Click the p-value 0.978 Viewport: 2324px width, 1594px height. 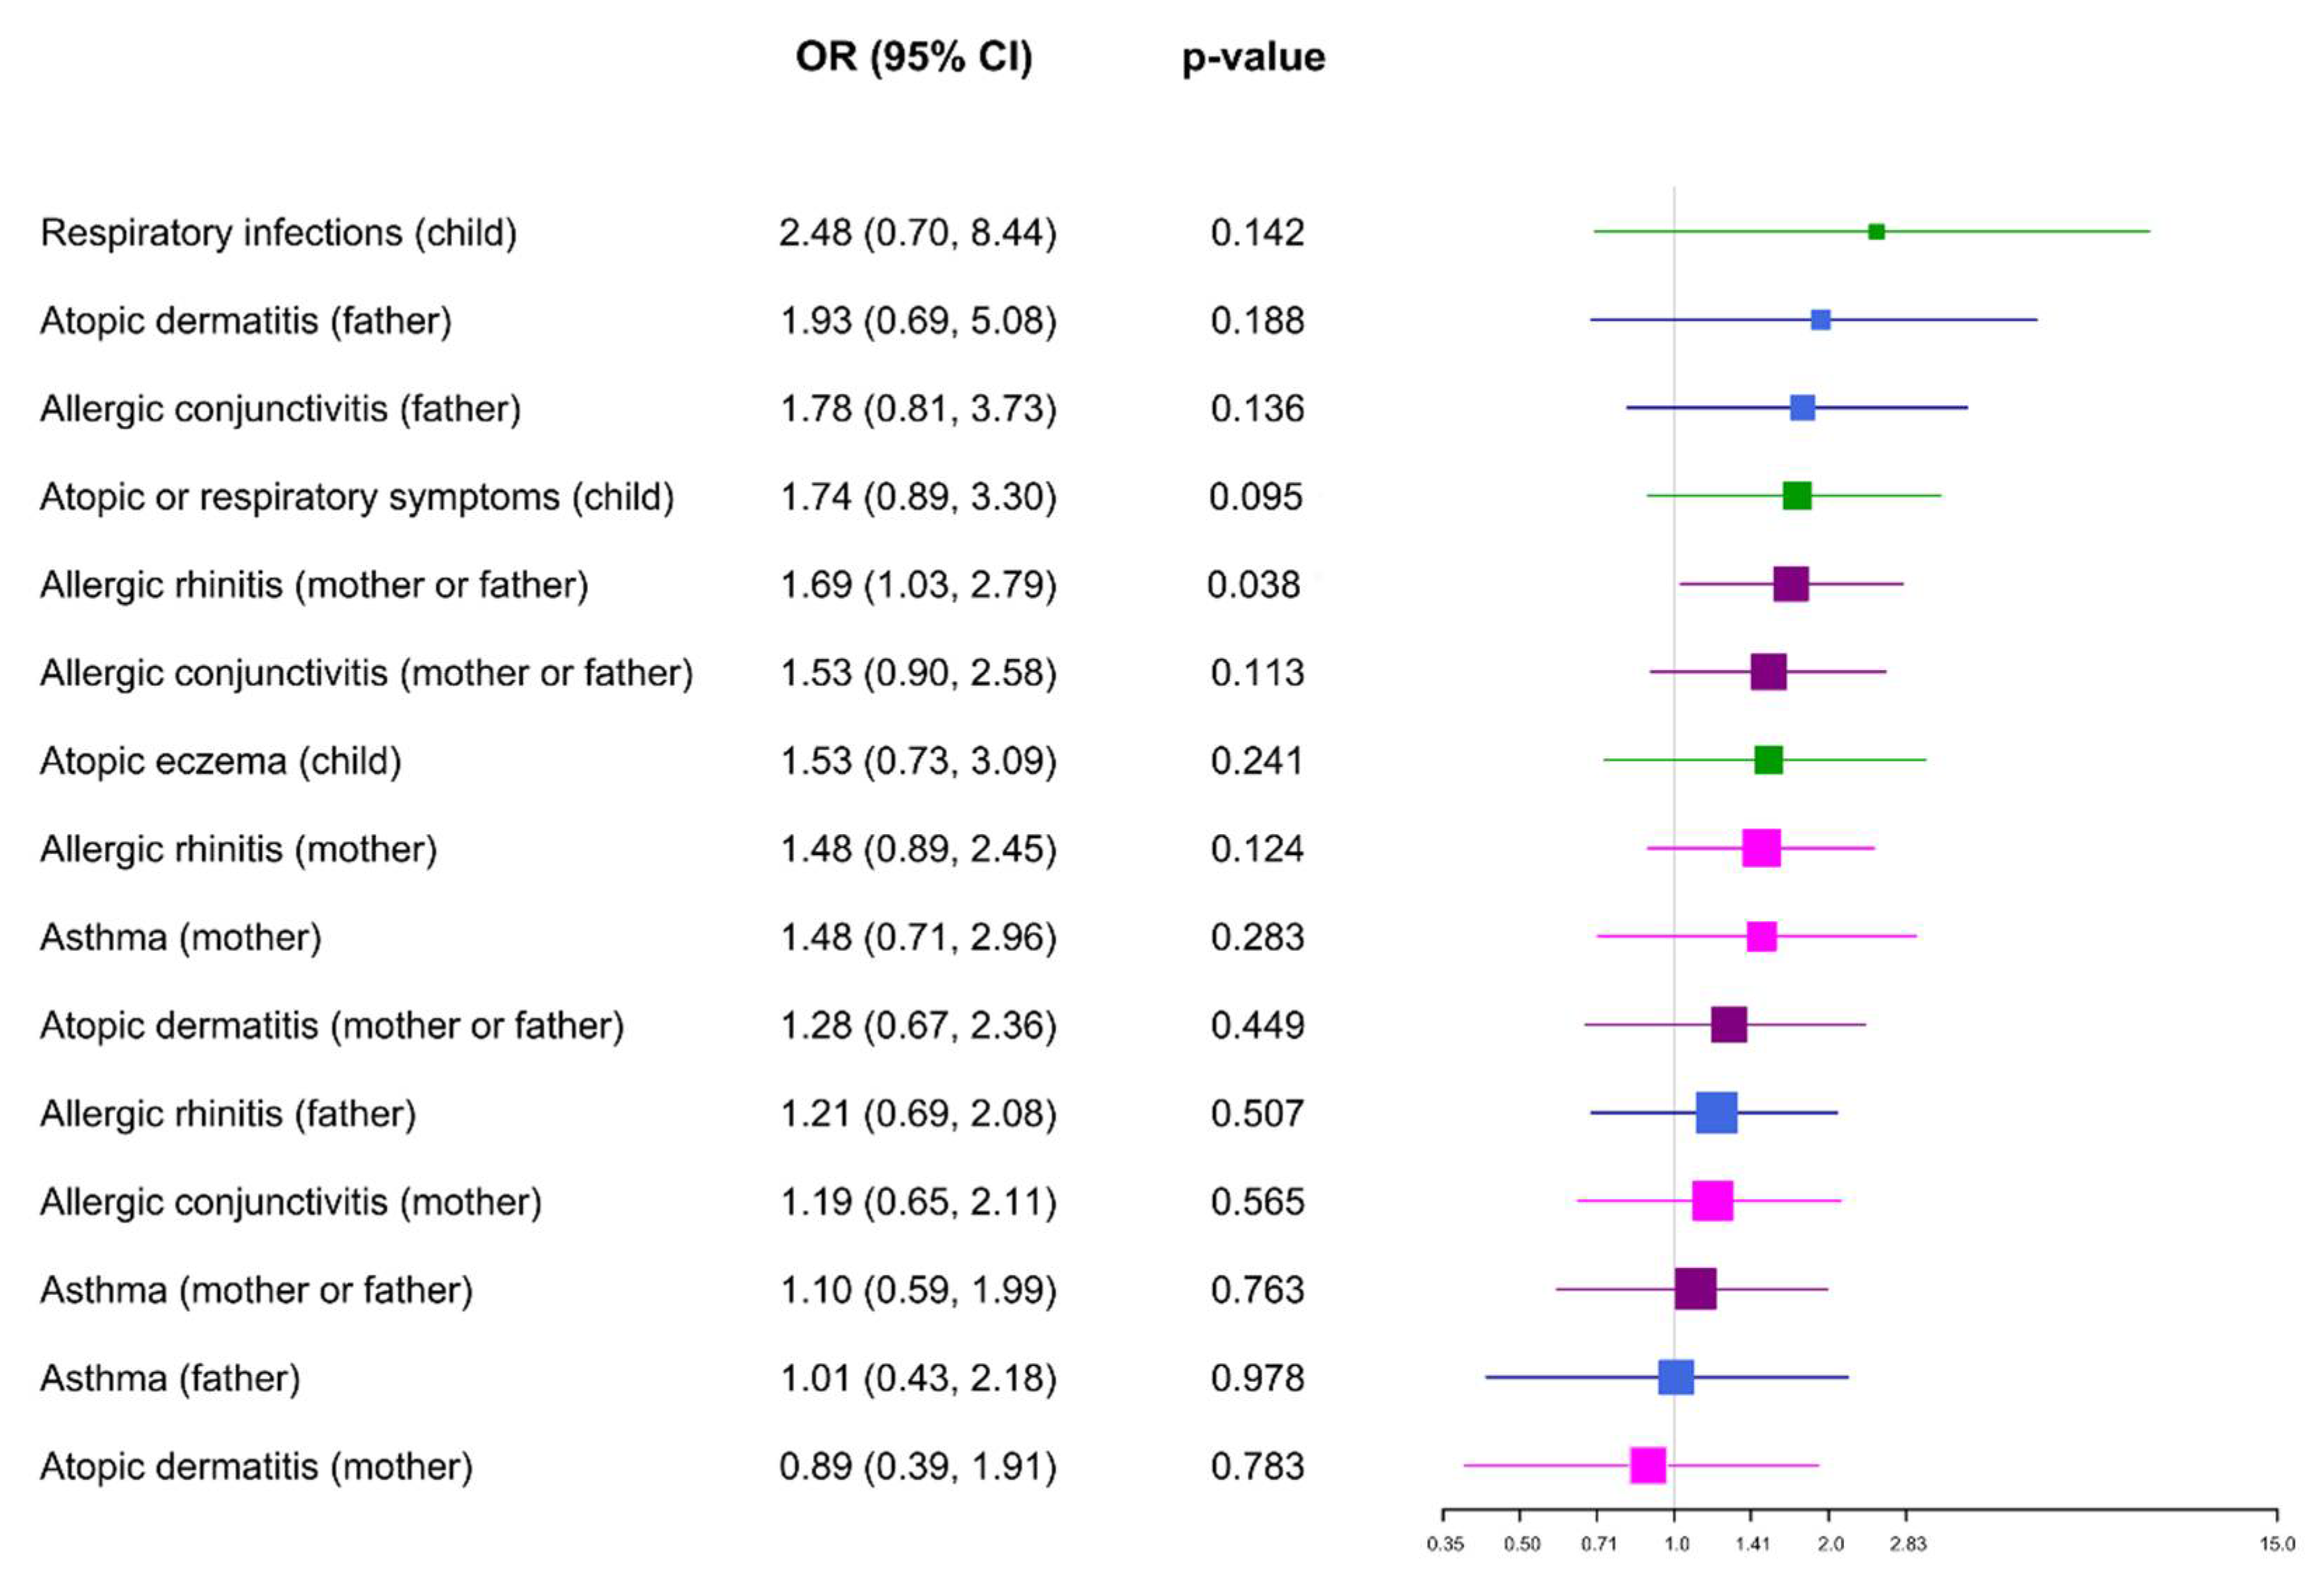(x=1257, y=1378)
